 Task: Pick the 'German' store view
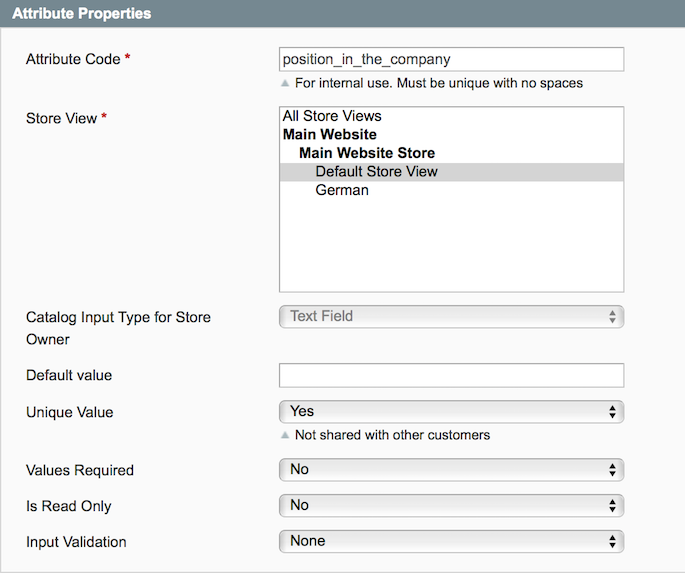click(342, 190)
